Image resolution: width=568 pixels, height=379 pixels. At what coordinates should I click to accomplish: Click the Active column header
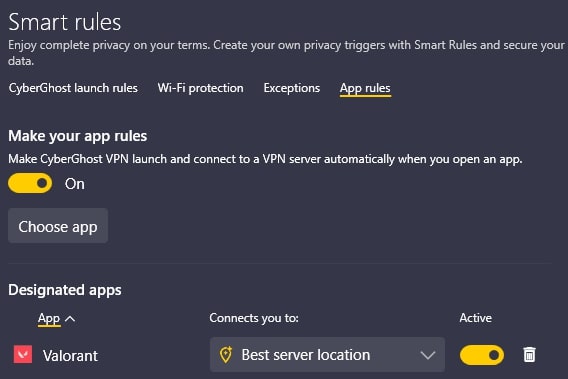pyautogui.click(x=475, y=318)
